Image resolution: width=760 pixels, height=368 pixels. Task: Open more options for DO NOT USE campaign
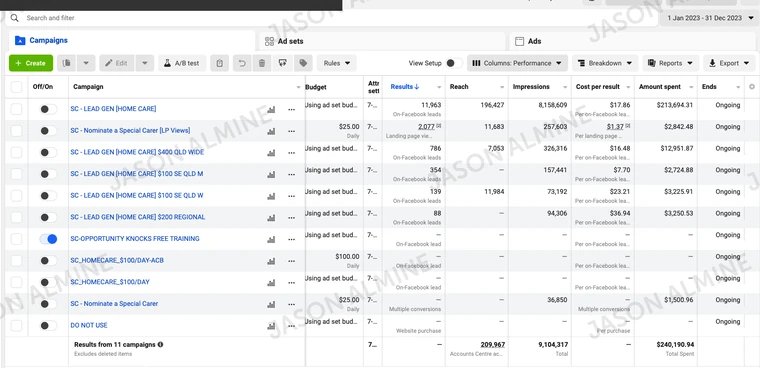point(291,326)
